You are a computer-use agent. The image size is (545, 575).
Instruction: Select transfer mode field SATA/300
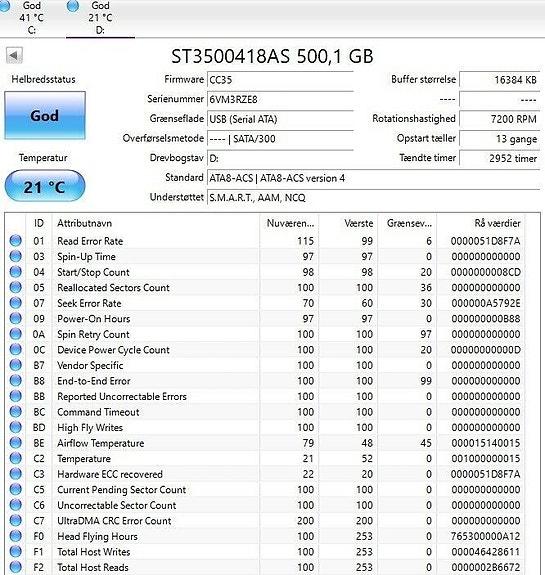pos(280,139)
